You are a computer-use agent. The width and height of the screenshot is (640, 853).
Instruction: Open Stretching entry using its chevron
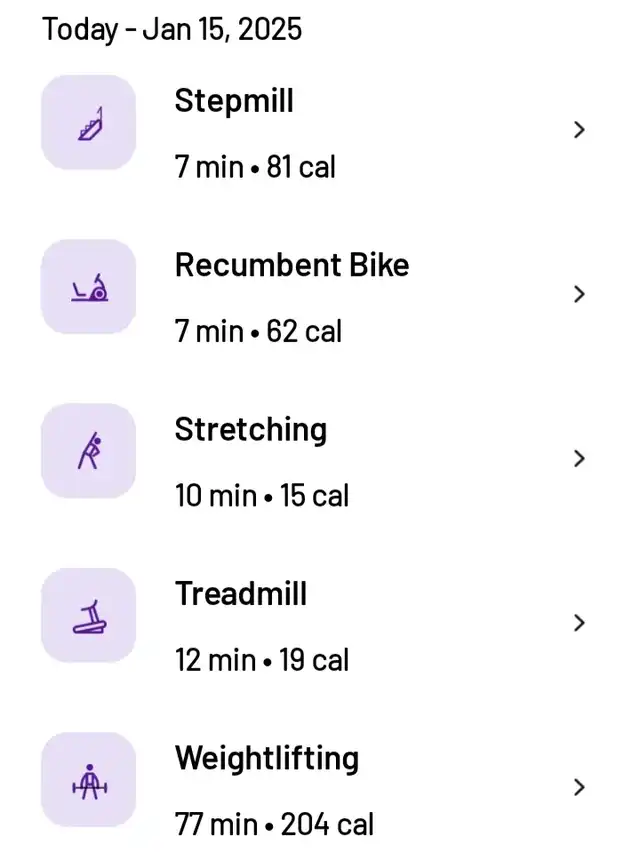click(580, 458)
